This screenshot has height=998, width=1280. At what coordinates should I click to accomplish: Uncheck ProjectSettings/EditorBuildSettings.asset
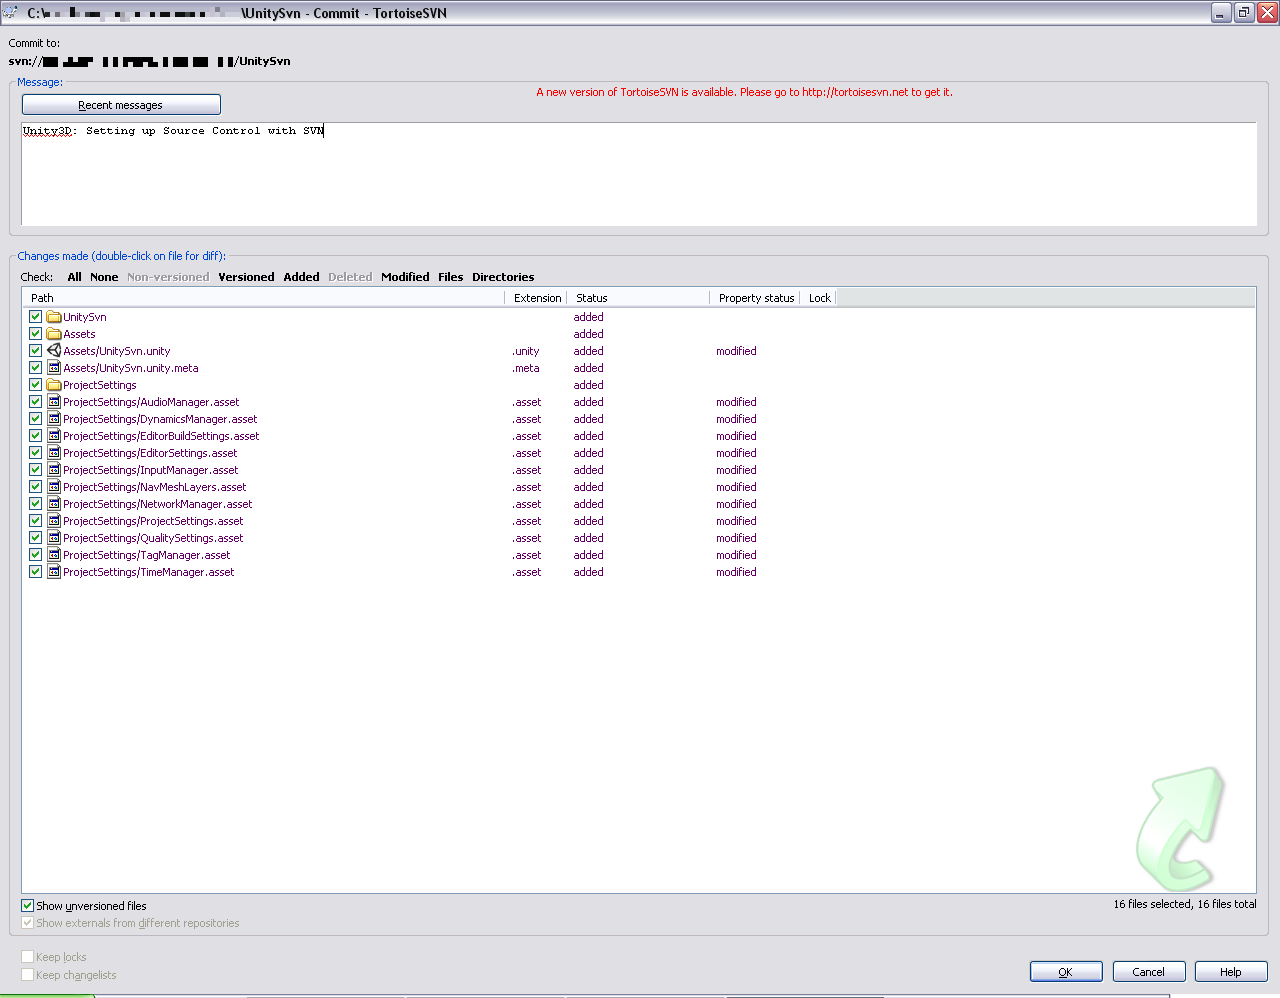coord(35,436)
